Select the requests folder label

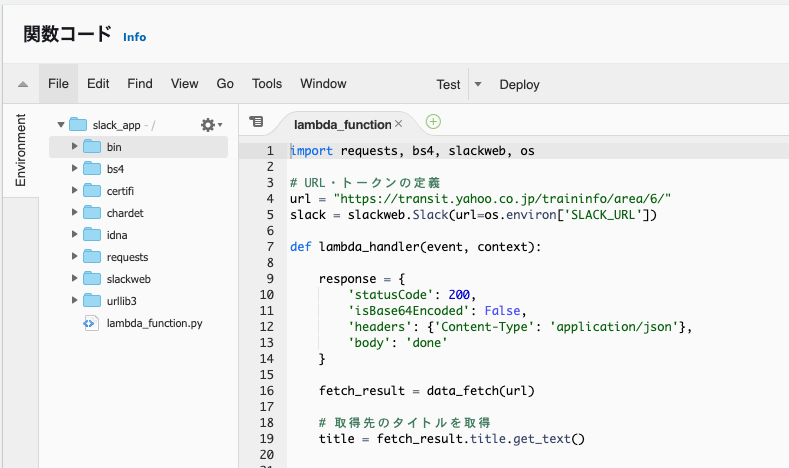127,257
